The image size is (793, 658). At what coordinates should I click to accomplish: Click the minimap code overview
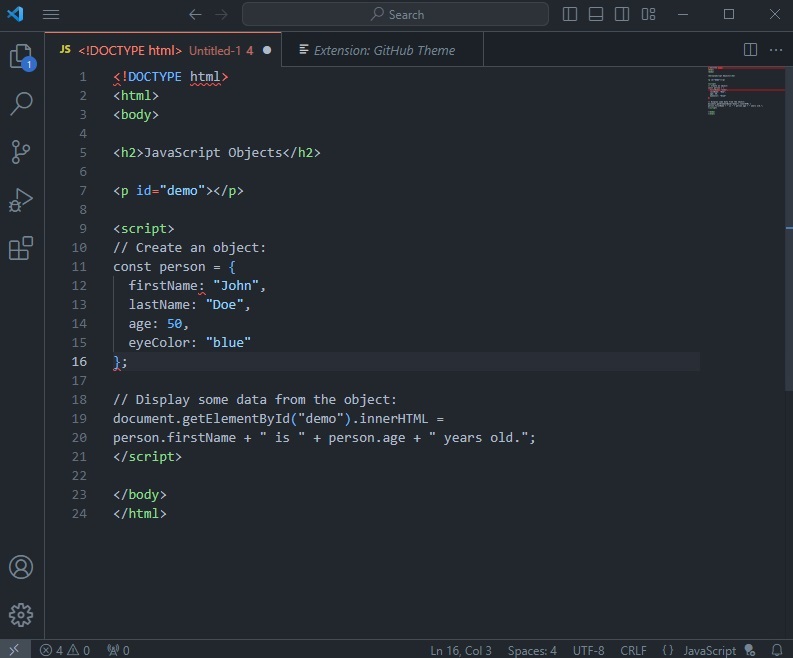tap(745, 91)
